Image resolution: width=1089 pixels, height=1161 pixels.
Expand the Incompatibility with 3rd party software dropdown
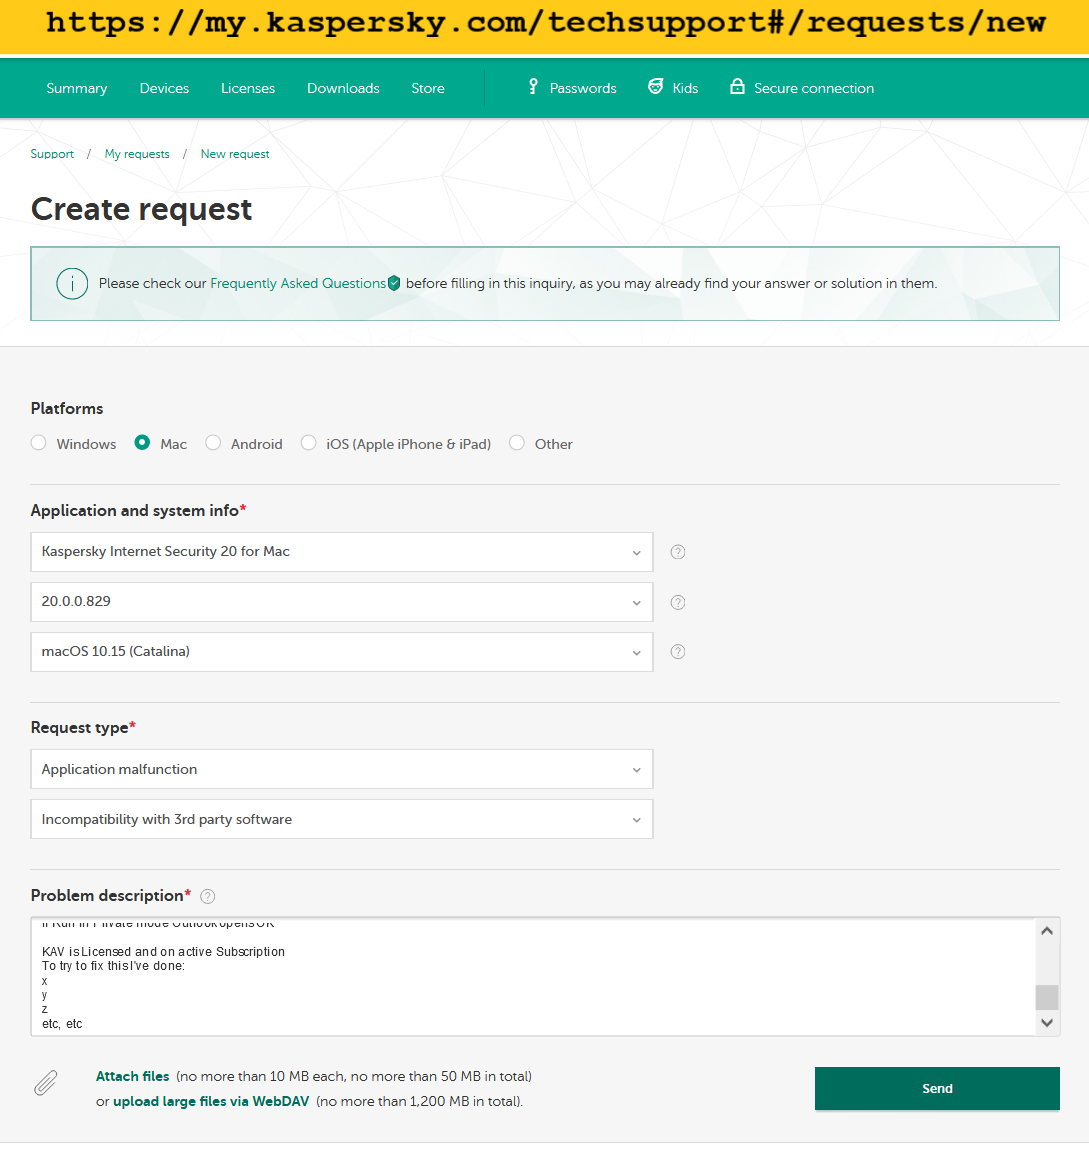tap(342, 820)
